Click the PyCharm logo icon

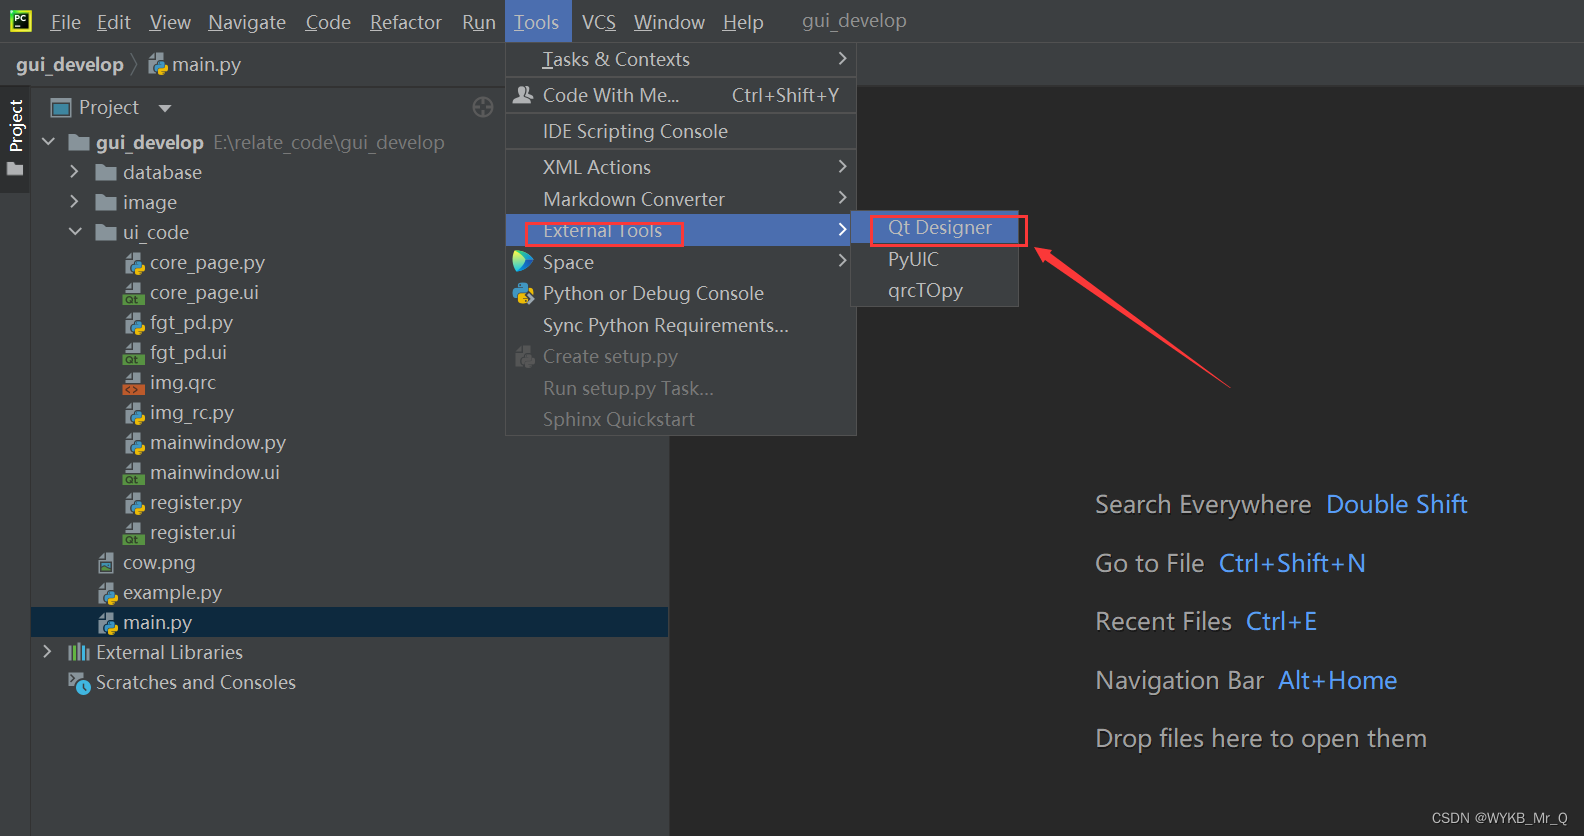pyautogui.click(x=20, y=20)
